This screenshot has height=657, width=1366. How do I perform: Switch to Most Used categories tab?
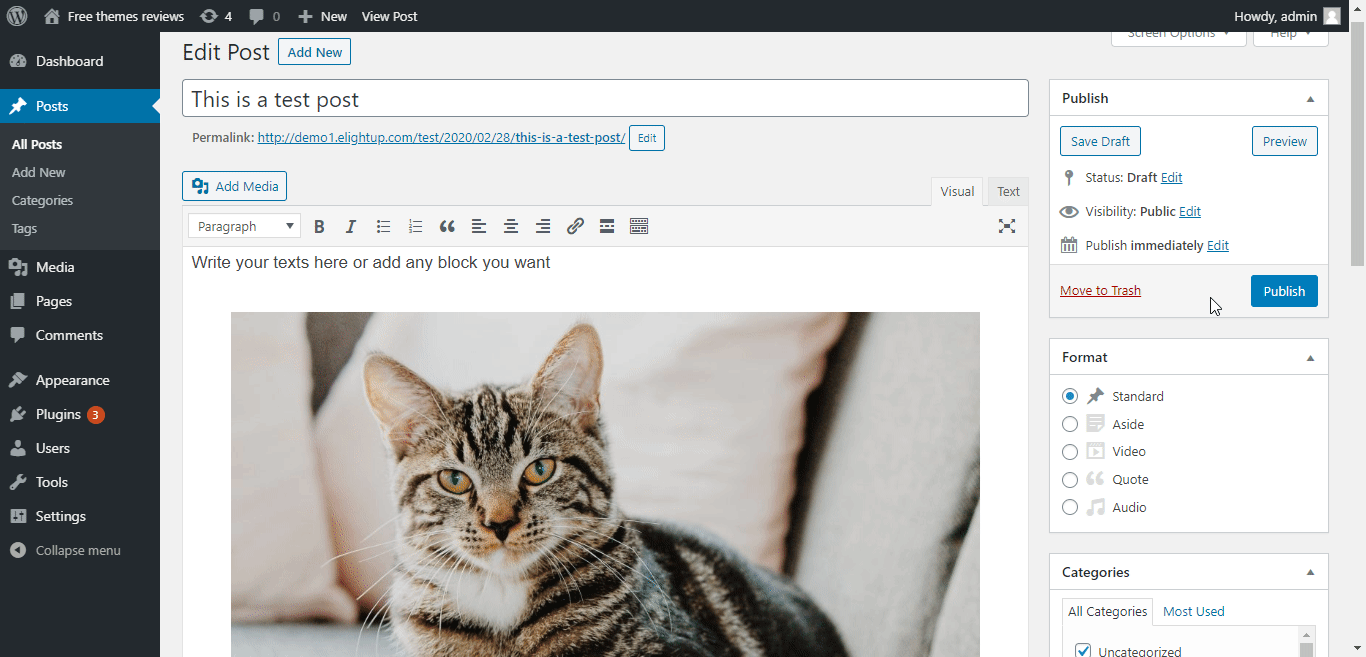(1193, 611)
